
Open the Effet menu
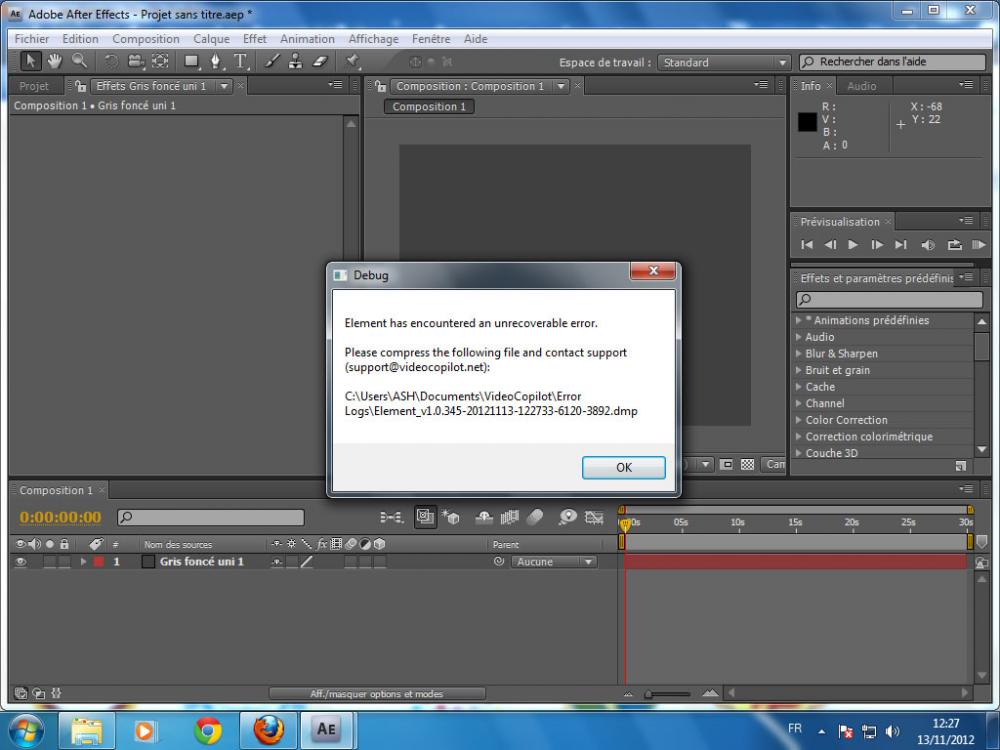click(254, 39)
